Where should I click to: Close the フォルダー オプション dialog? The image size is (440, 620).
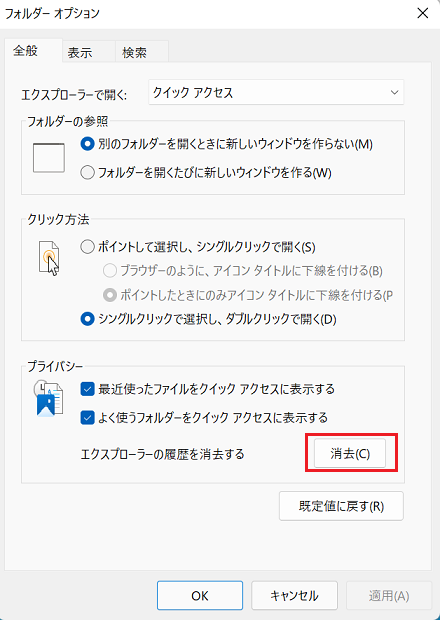tap(423, 13)
